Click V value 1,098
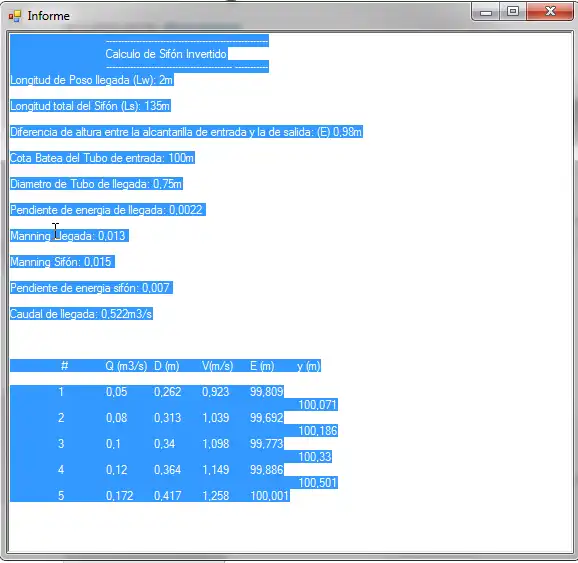Screen dimensions: 578x563 (216, 444)
